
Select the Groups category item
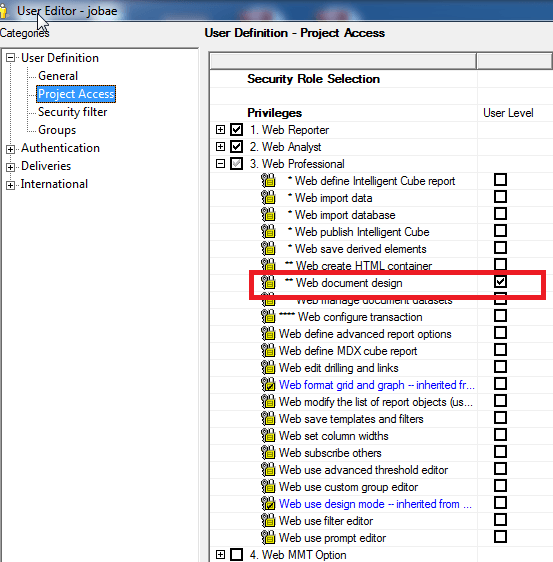coord(57,130)
